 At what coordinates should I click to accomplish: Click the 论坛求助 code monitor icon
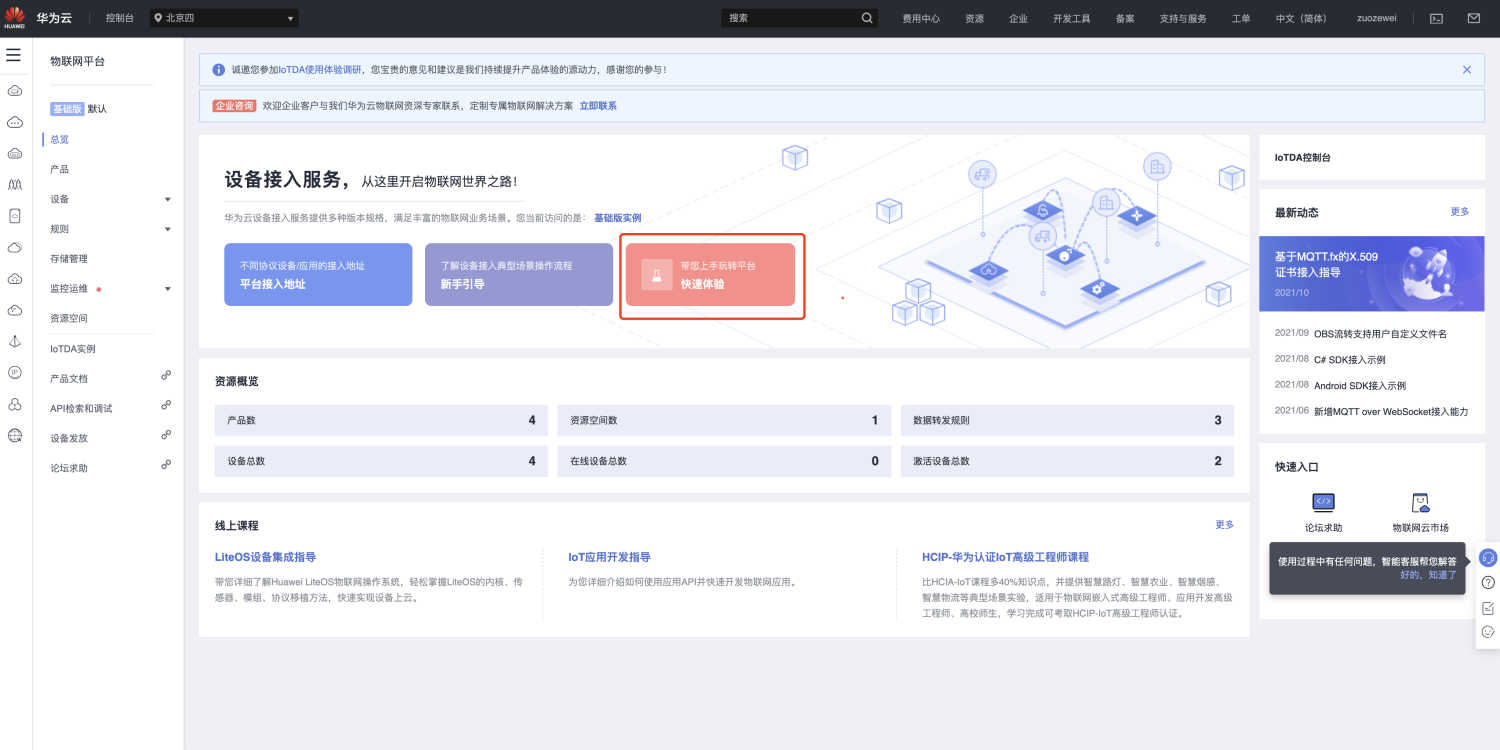[x=1323, y=502]
